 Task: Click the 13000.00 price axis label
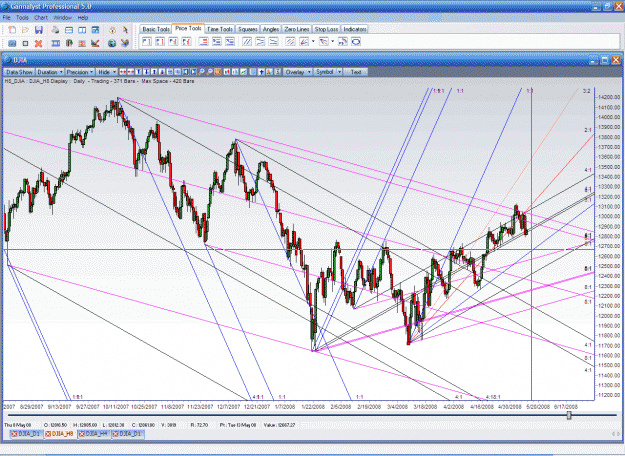[609, 216]
